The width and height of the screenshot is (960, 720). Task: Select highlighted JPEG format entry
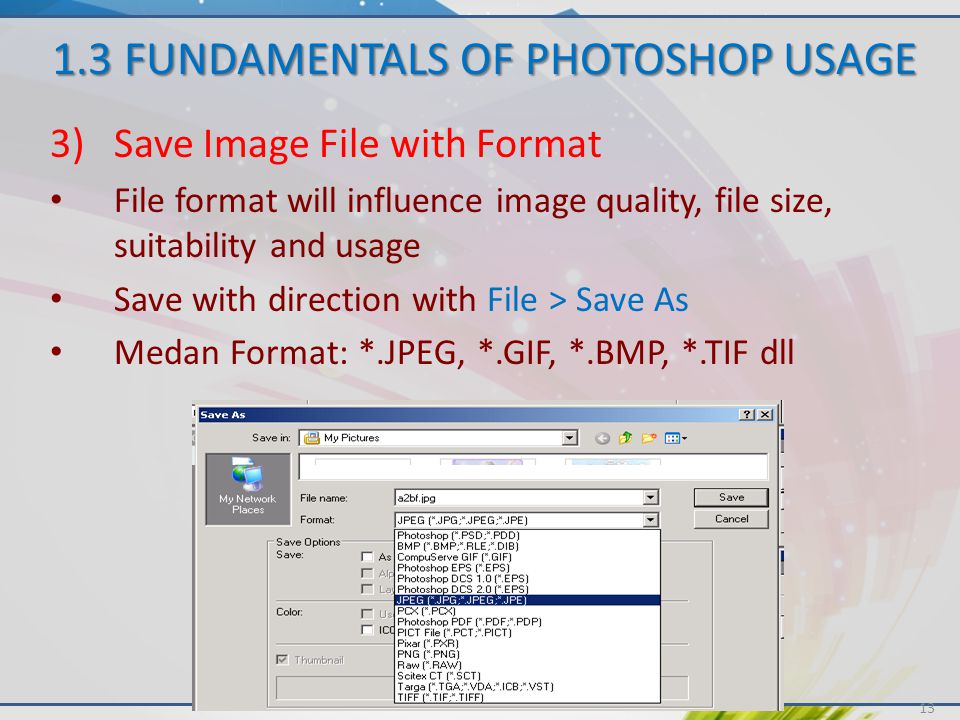click(527, 600)
